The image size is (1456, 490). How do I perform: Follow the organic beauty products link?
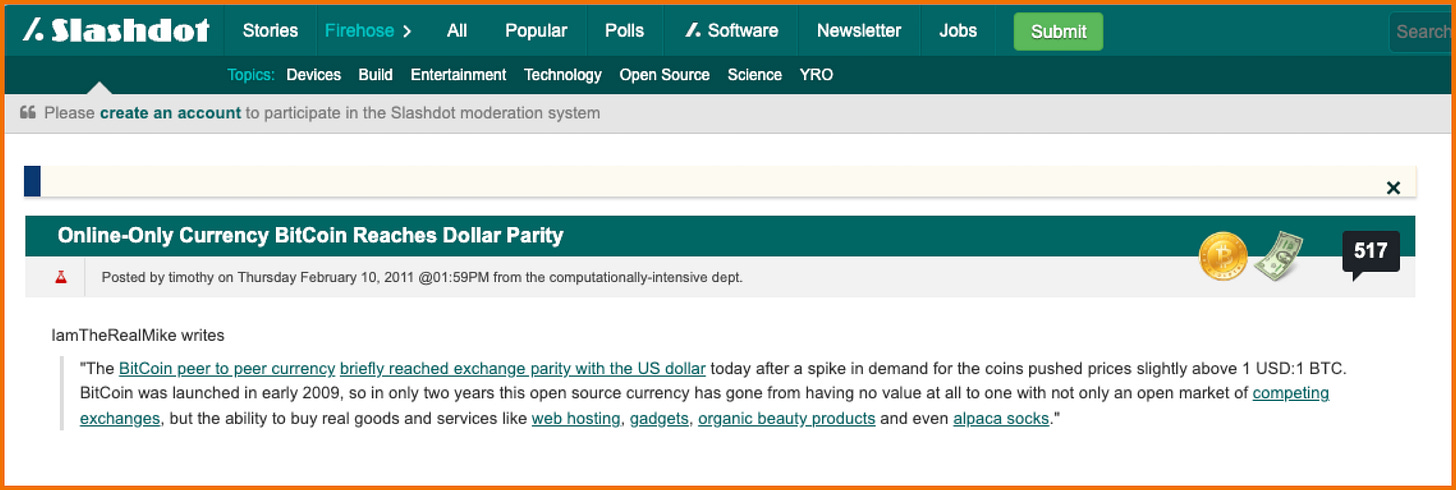[787, 418]
